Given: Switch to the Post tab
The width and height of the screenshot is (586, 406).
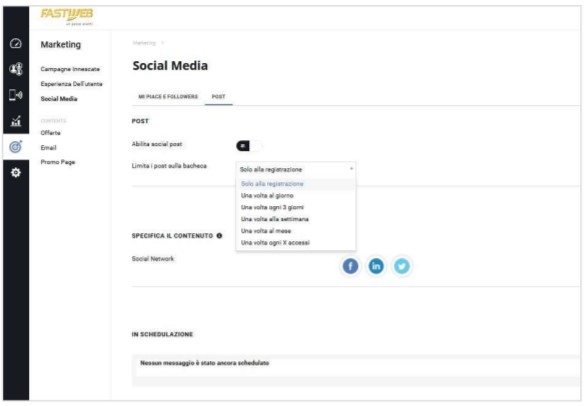Looking at the screenshot, I should (219, 96).
